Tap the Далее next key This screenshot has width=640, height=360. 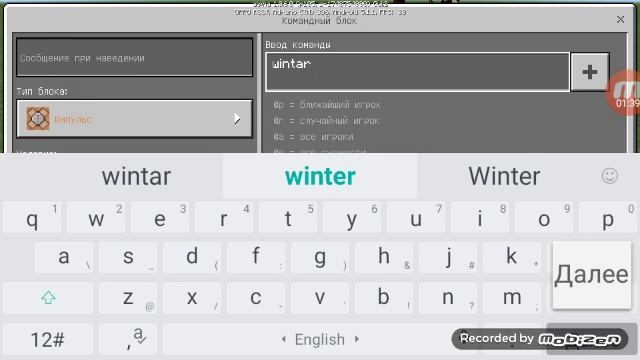point(591,275)
